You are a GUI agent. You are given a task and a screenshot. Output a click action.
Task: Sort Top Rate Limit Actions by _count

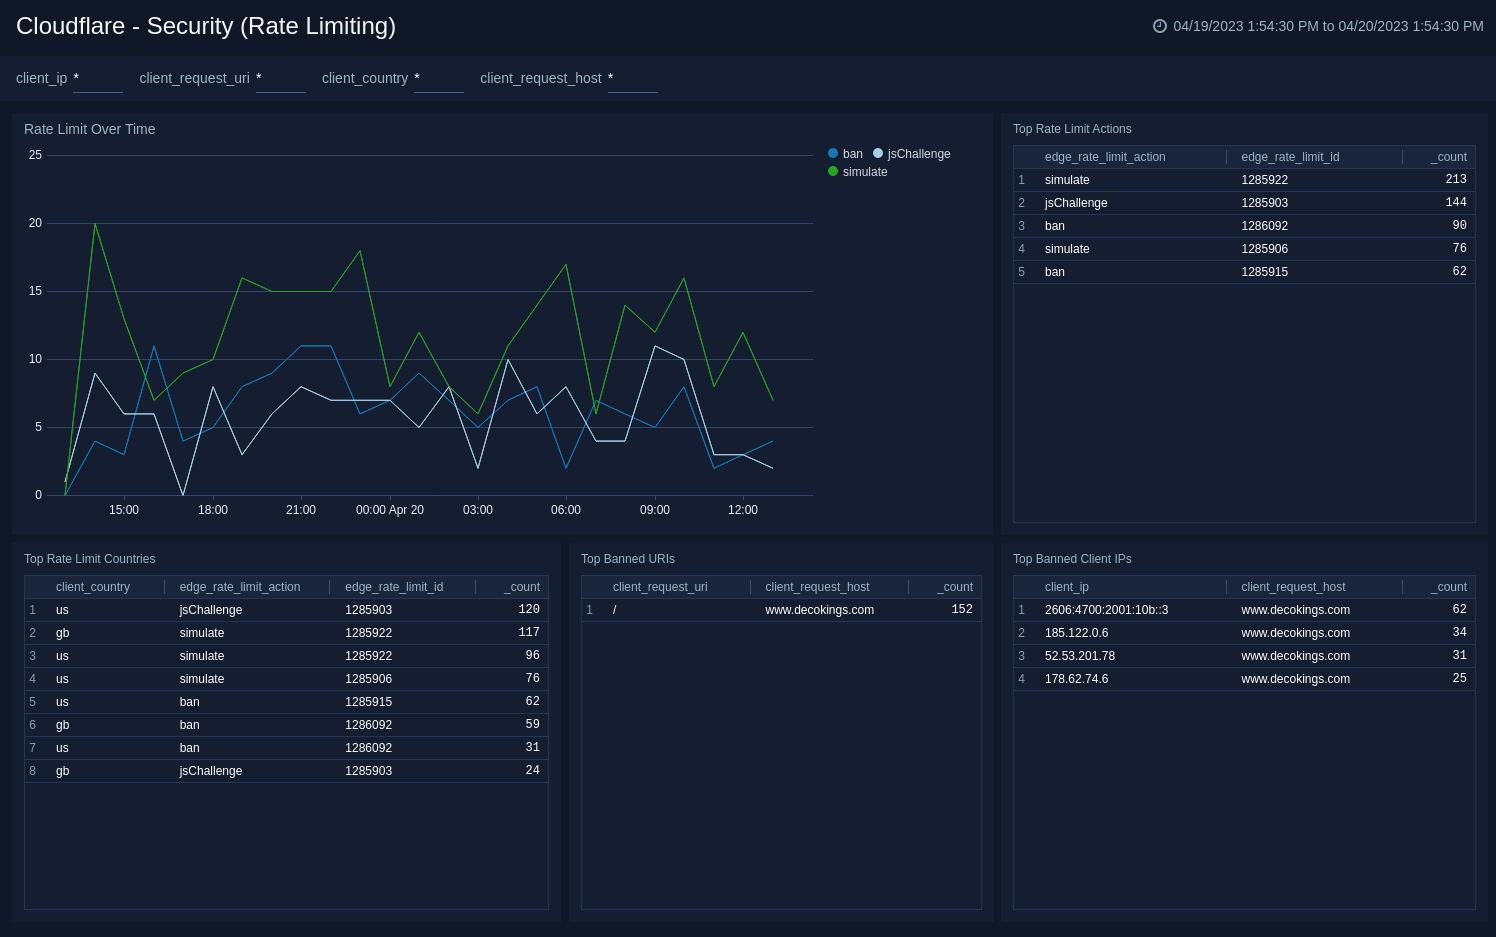click(1447, 157)
